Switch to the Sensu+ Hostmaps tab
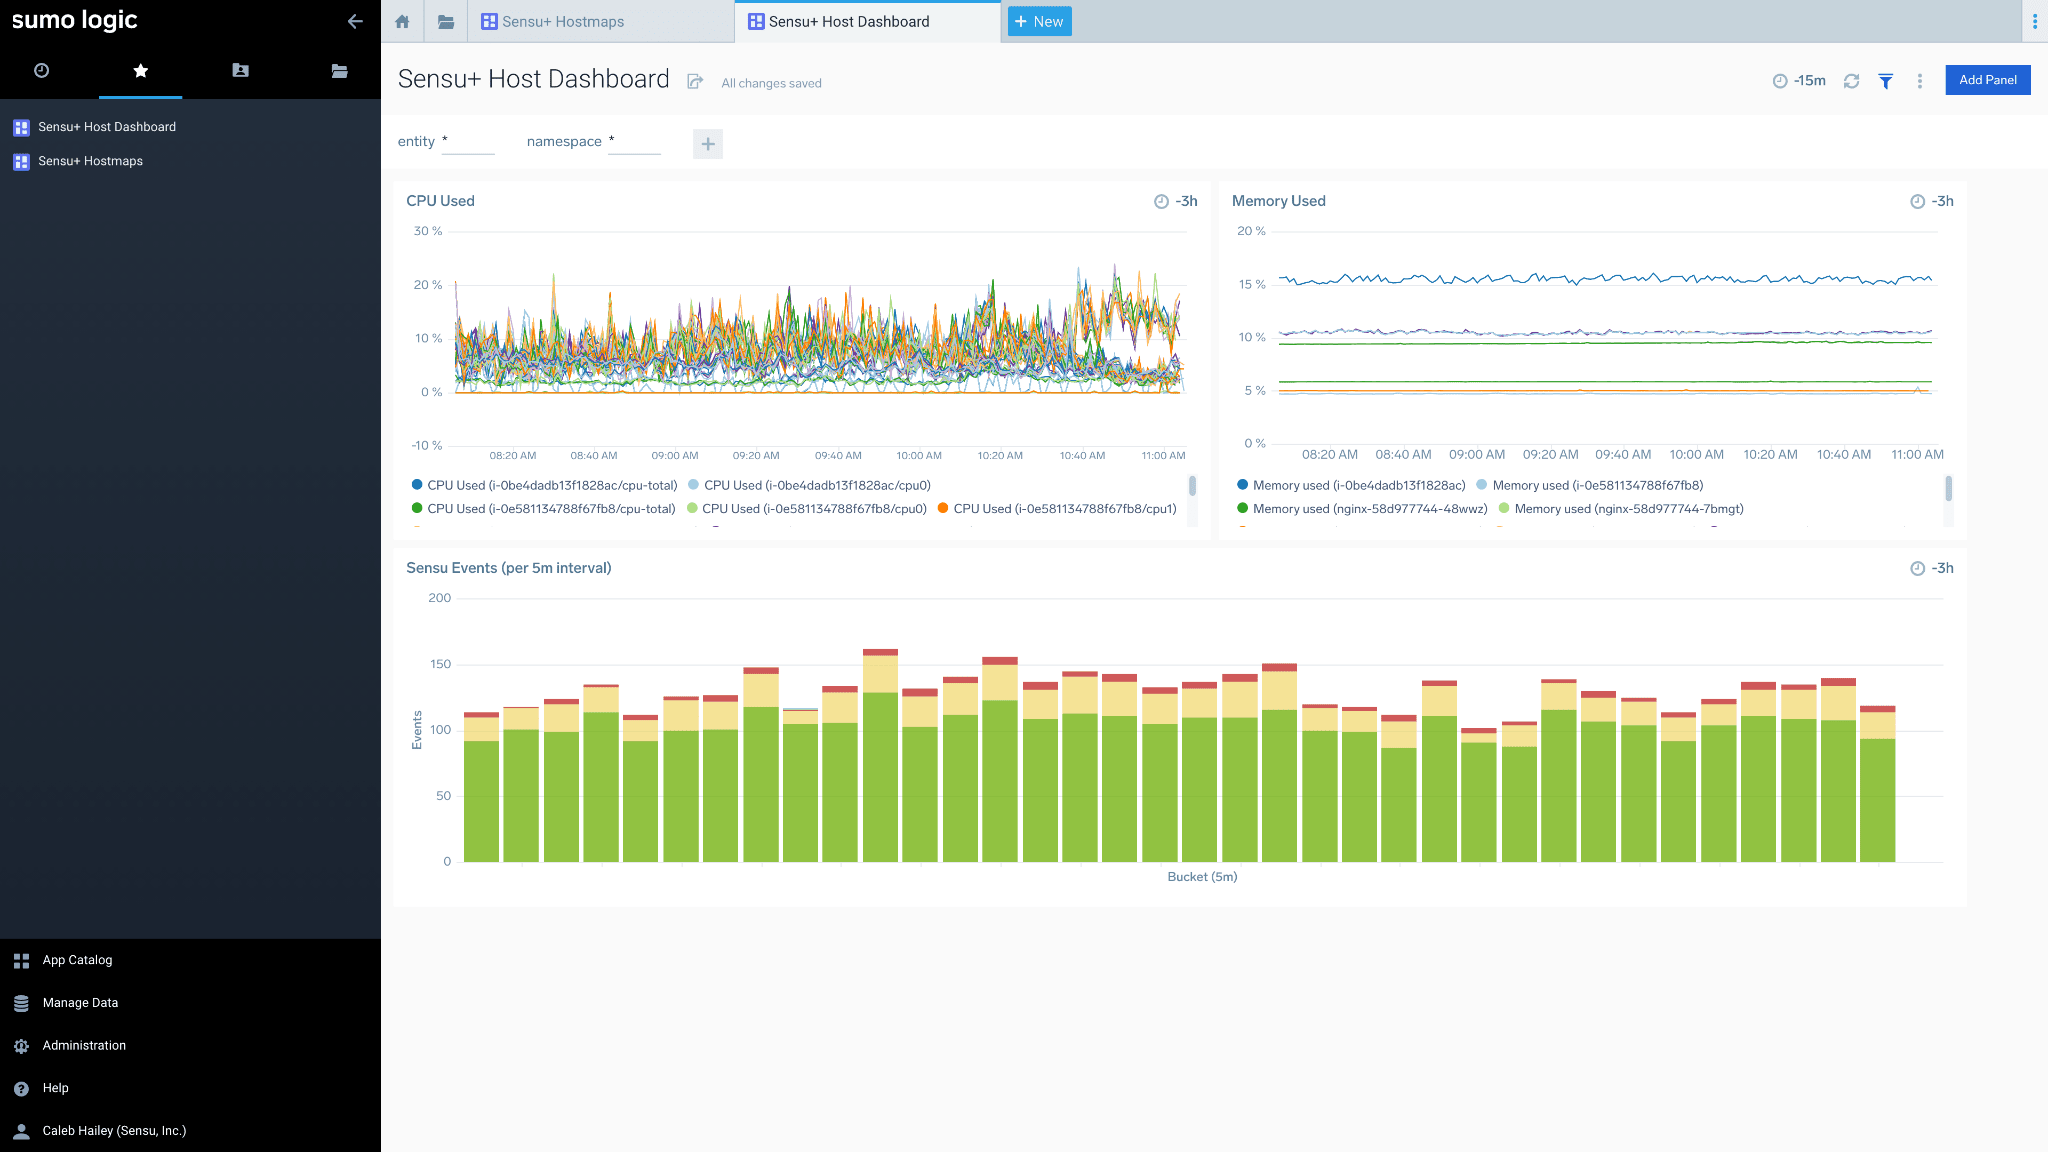Viewport: 2048px width, 1152px height. [x=601, y=21]
